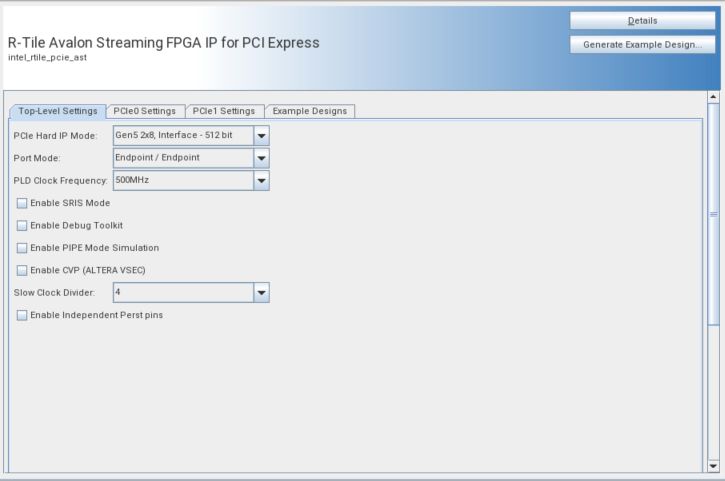Open the PCIe0 Settings tab
725x481 pixels.
(x=145, y=111)
